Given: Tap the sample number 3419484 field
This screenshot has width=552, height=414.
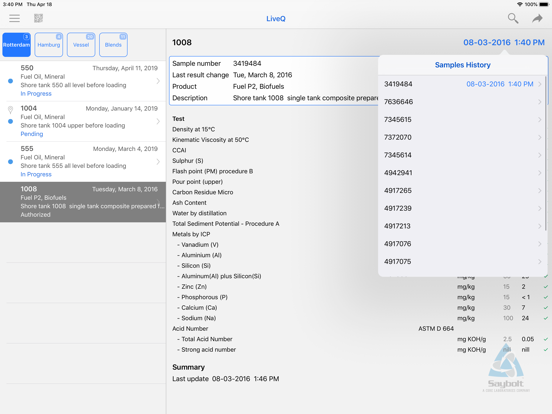Looking at the screenshot, I should [x=247, y=64].
